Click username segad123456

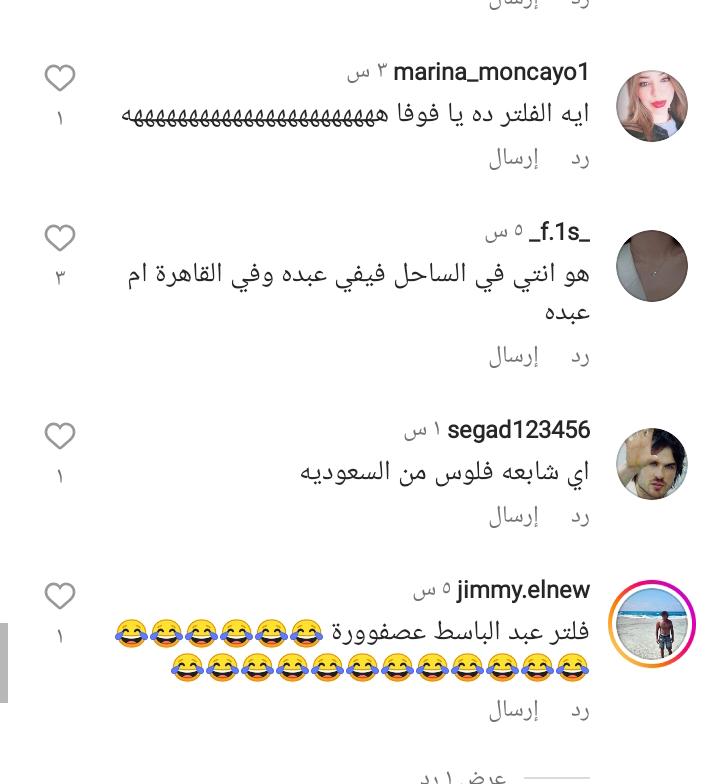[518, 430]
